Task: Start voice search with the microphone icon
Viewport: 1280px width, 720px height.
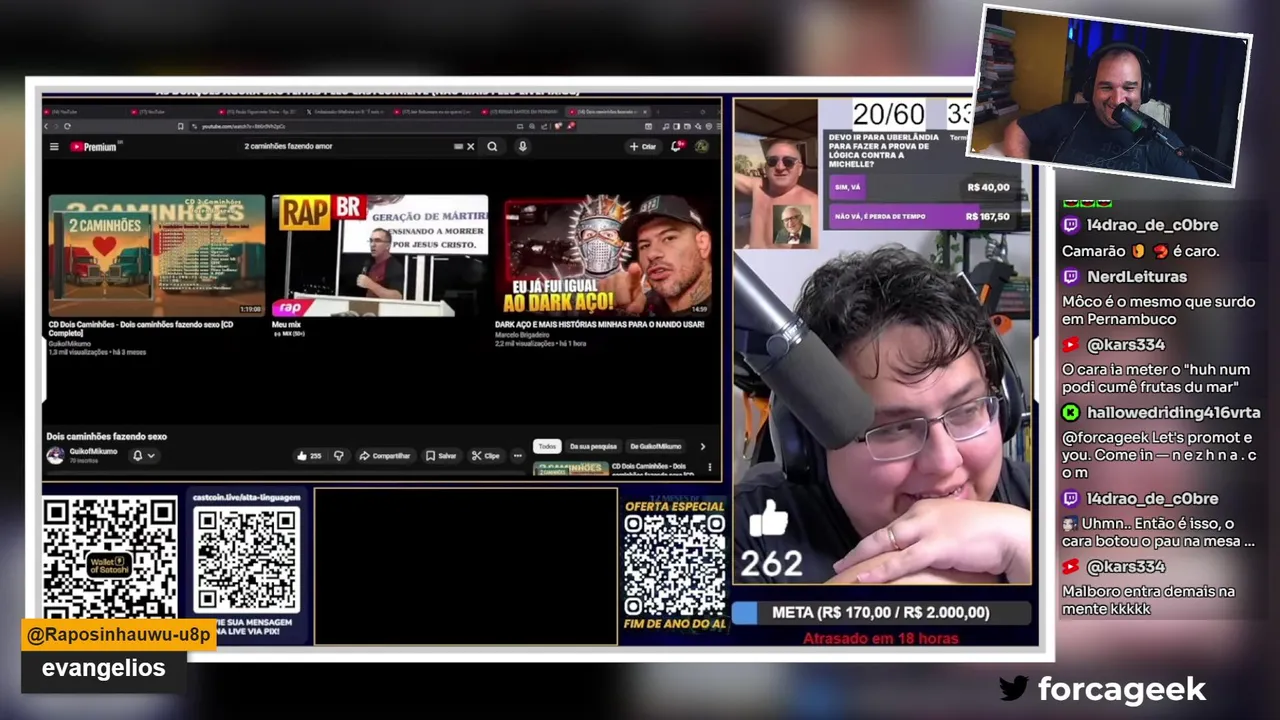Action: pos(522,147)
